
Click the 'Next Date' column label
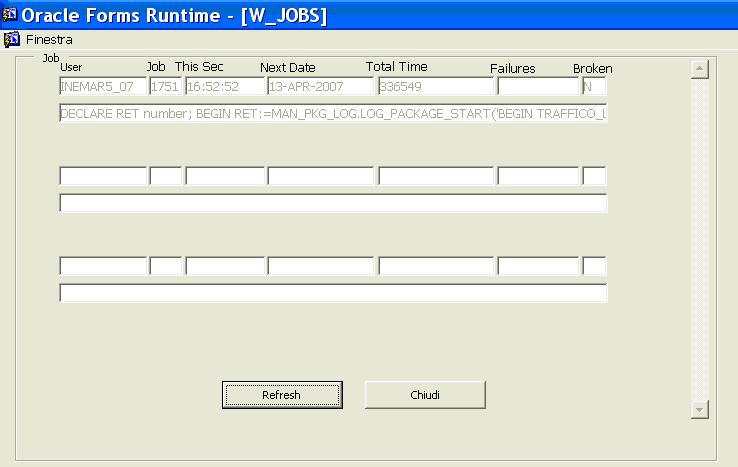[x=288, y=68]
